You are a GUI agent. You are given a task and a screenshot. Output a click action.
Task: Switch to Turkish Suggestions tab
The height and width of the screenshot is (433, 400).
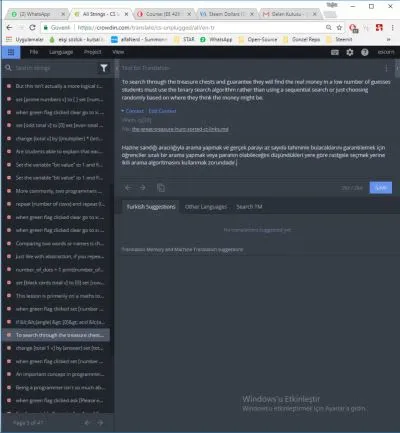(x=151, y=207)
